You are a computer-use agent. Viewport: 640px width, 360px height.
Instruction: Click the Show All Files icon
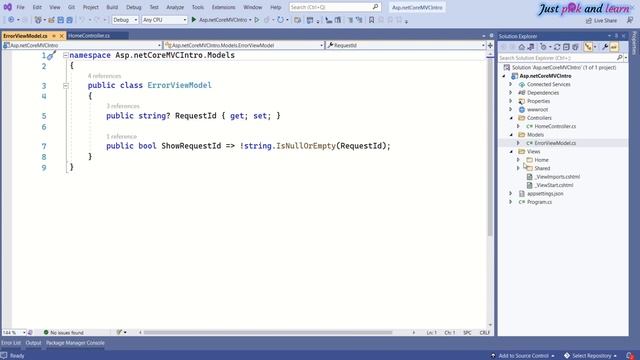pos(575,47)
